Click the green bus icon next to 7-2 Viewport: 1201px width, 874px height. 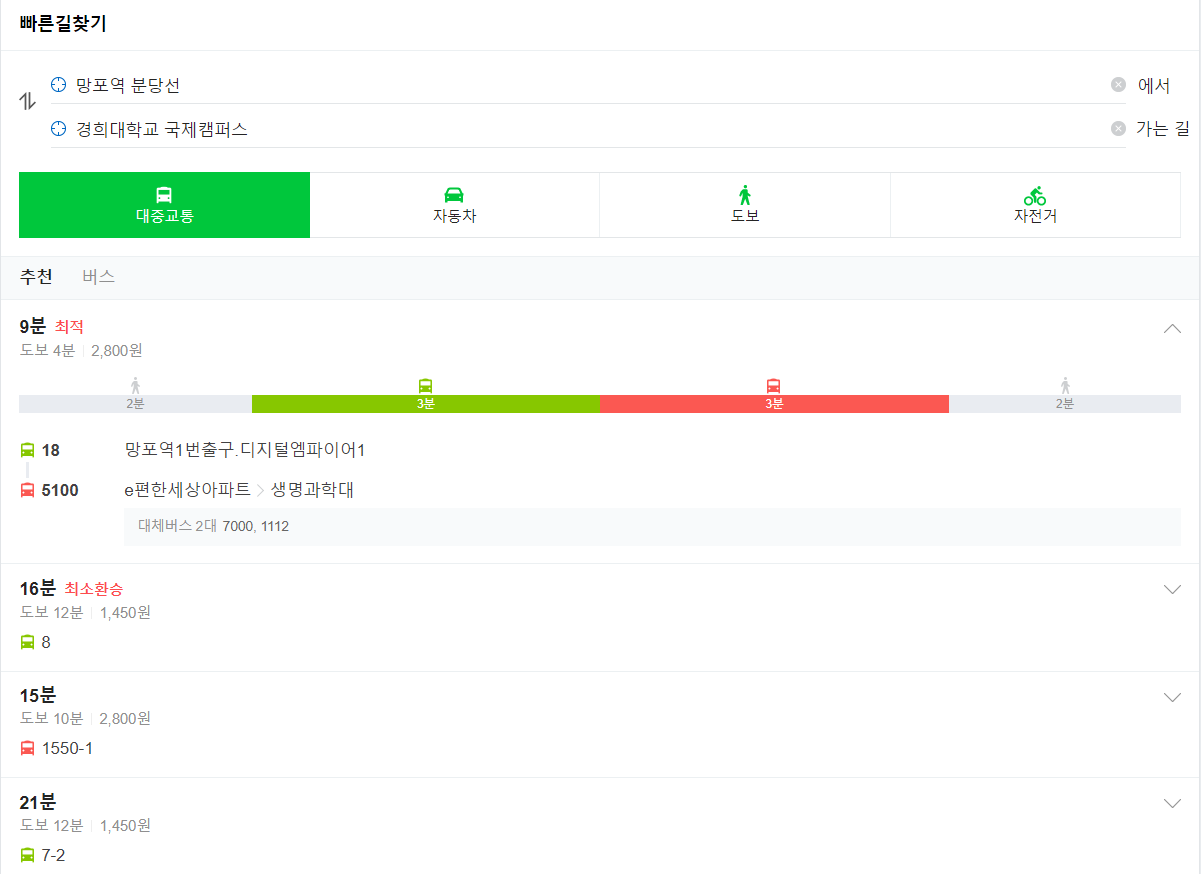pos(27,855)
